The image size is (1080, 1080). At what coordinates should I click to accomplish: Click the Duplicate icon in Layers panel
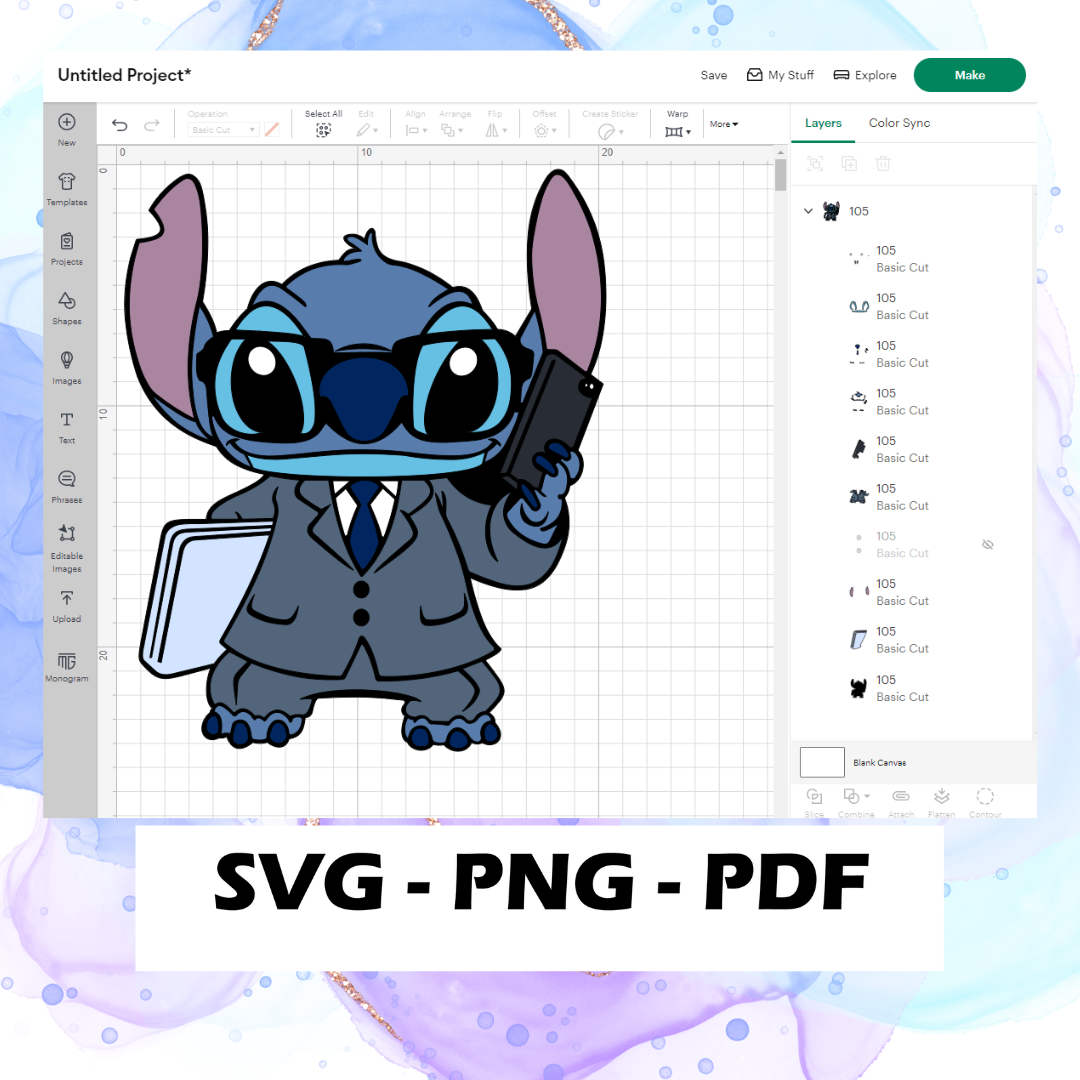point(849,163)
